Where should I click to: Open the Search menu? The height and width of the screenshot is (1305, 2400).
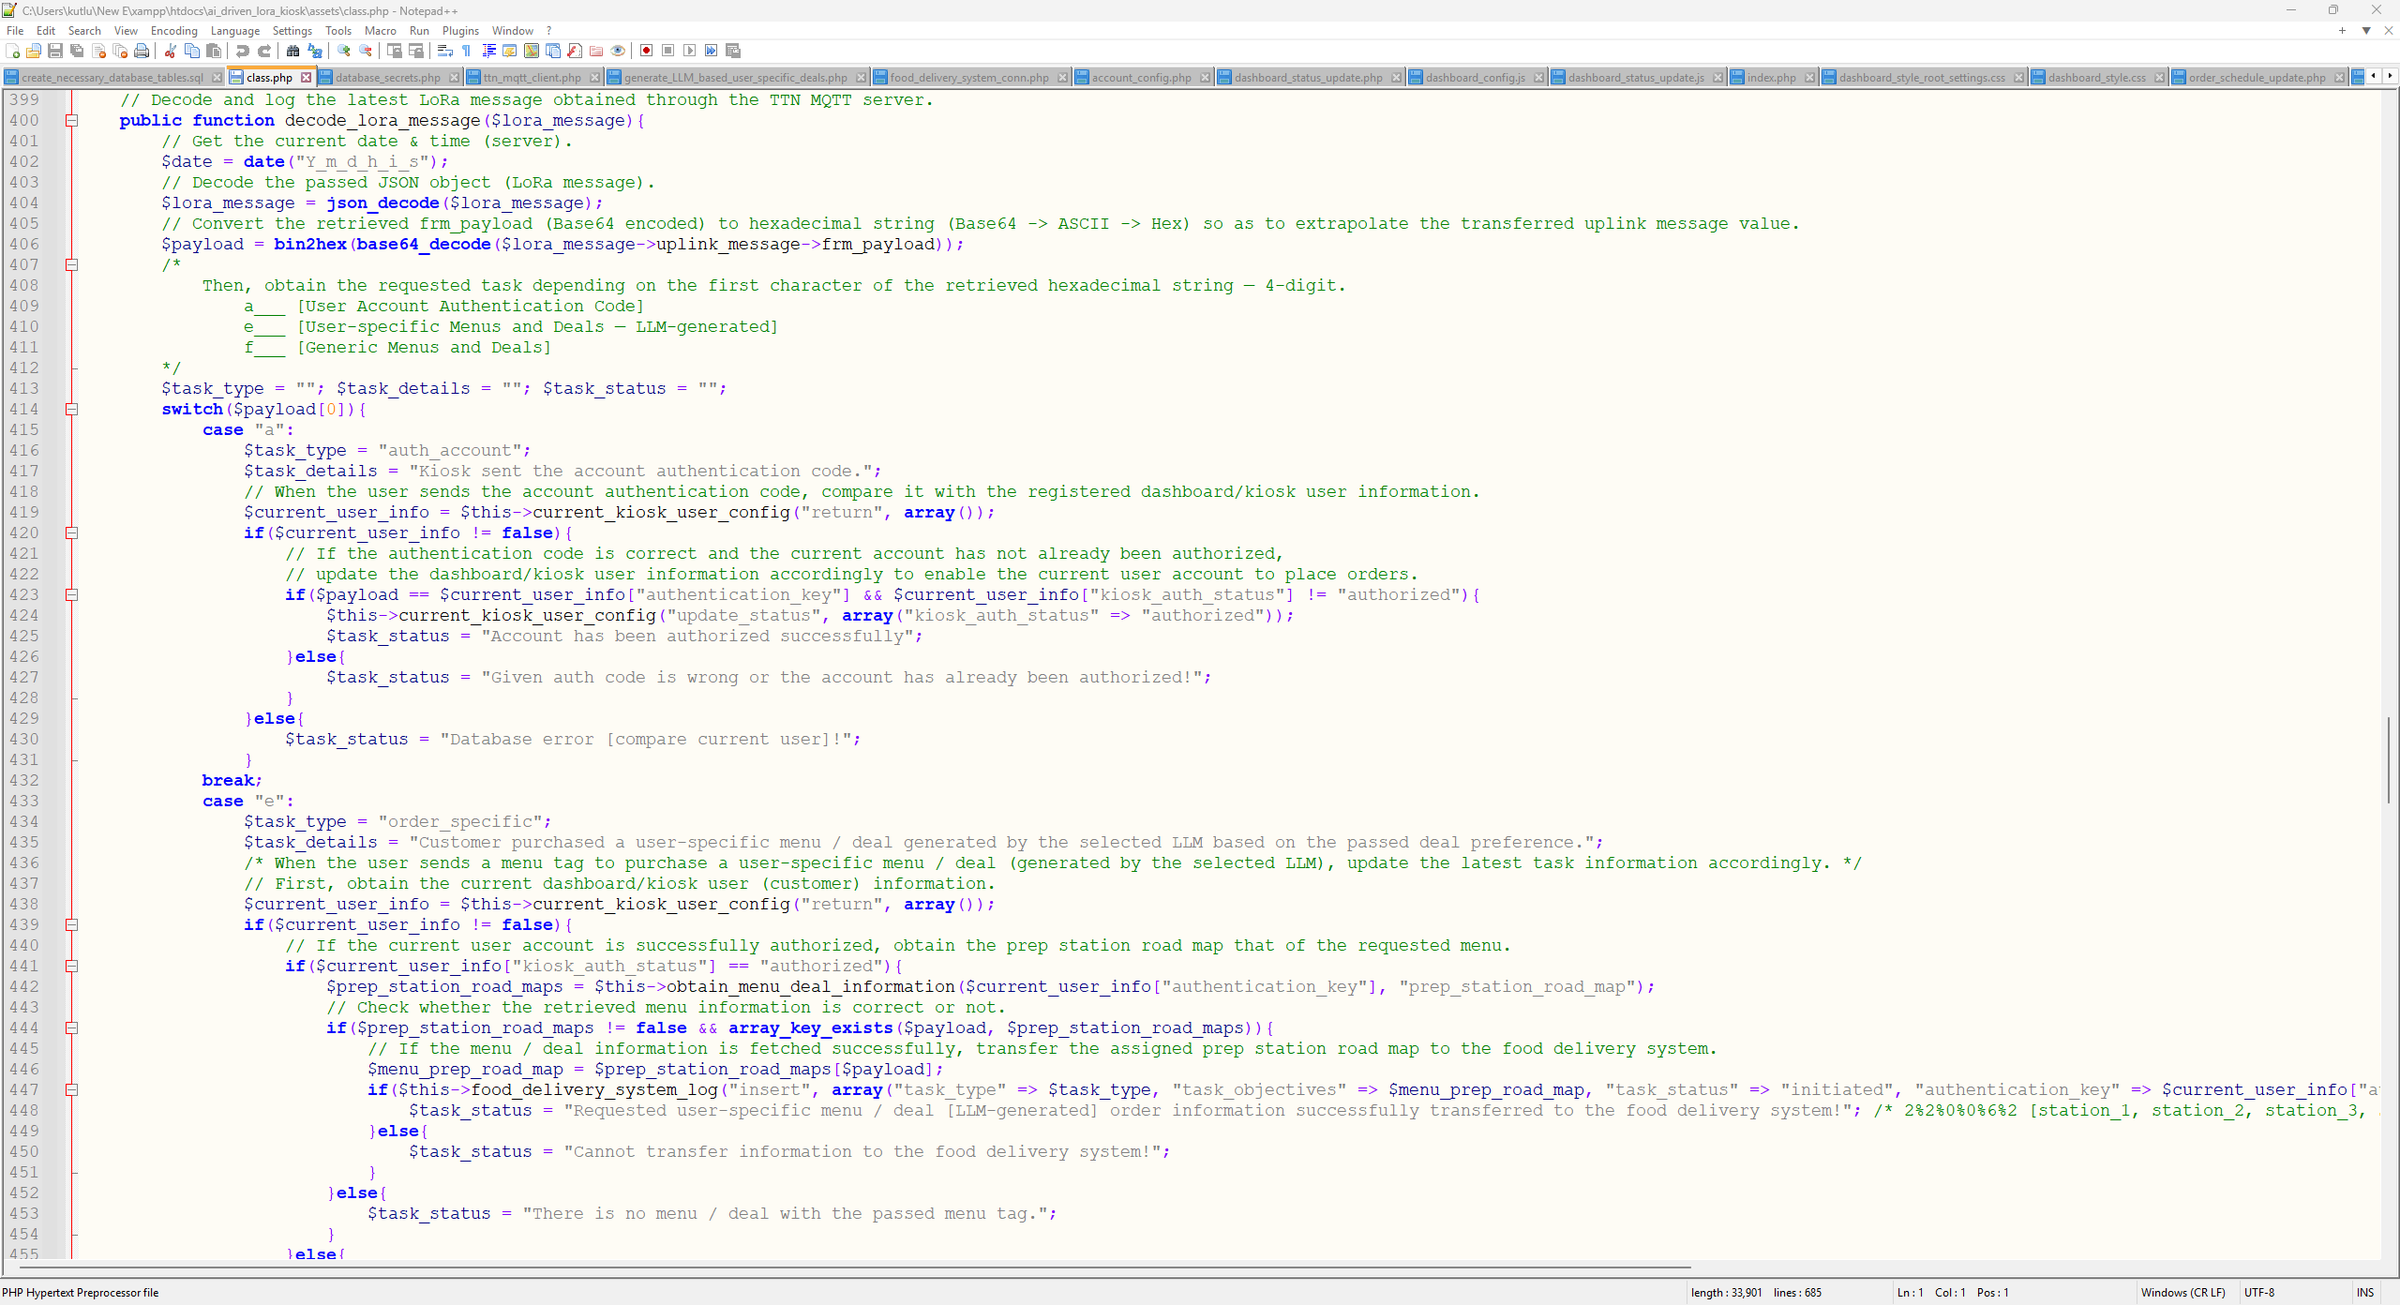(x=85, y=31)
